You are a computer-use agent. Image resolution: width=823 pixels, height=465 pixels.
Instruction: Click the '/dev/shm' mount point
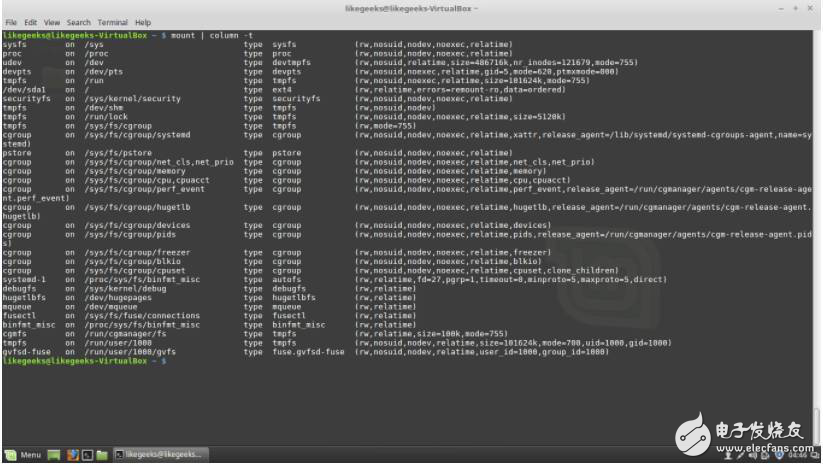[103, 108]
